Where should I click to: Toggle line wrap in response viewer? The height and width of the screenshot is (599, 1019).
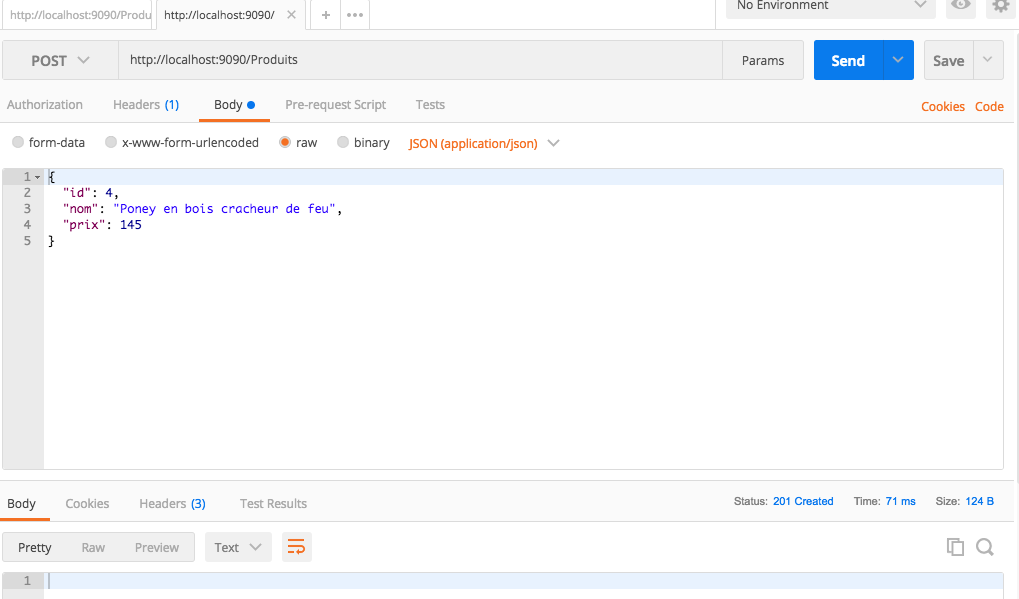[296, 547]
